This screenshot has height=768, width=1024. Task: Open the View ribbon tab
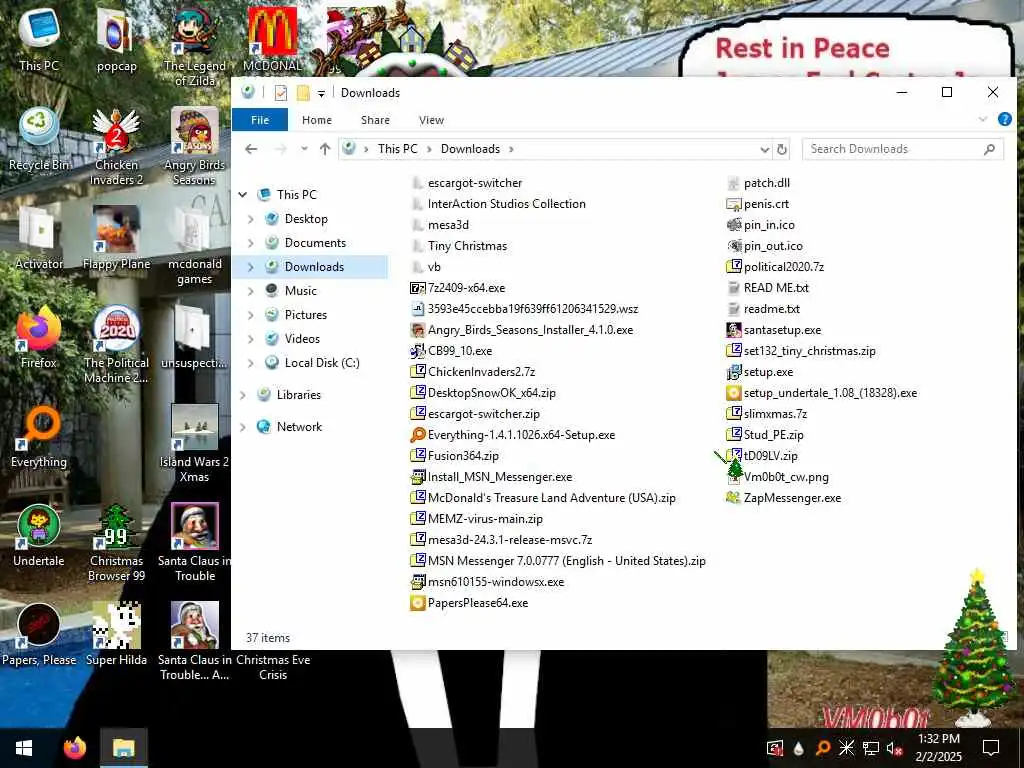(x=431, y=120)
